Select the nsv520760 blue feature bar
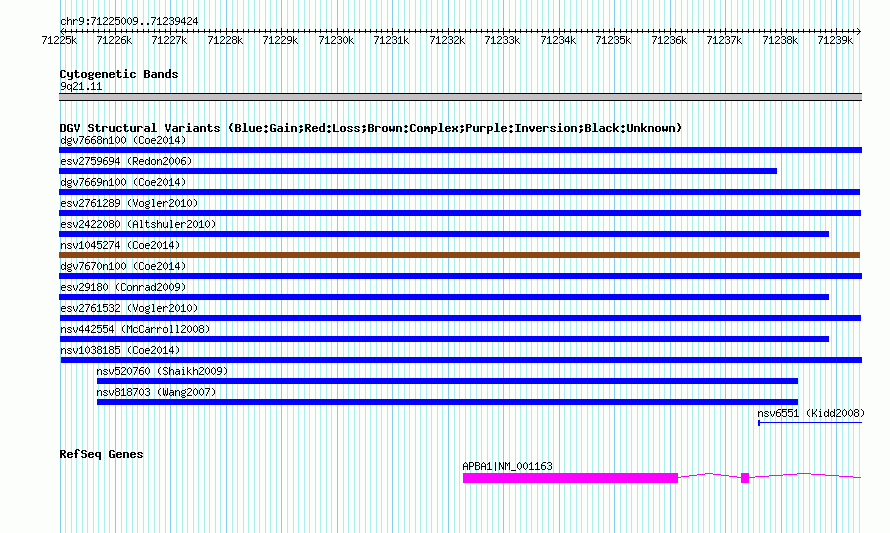 tap(447, 381)
